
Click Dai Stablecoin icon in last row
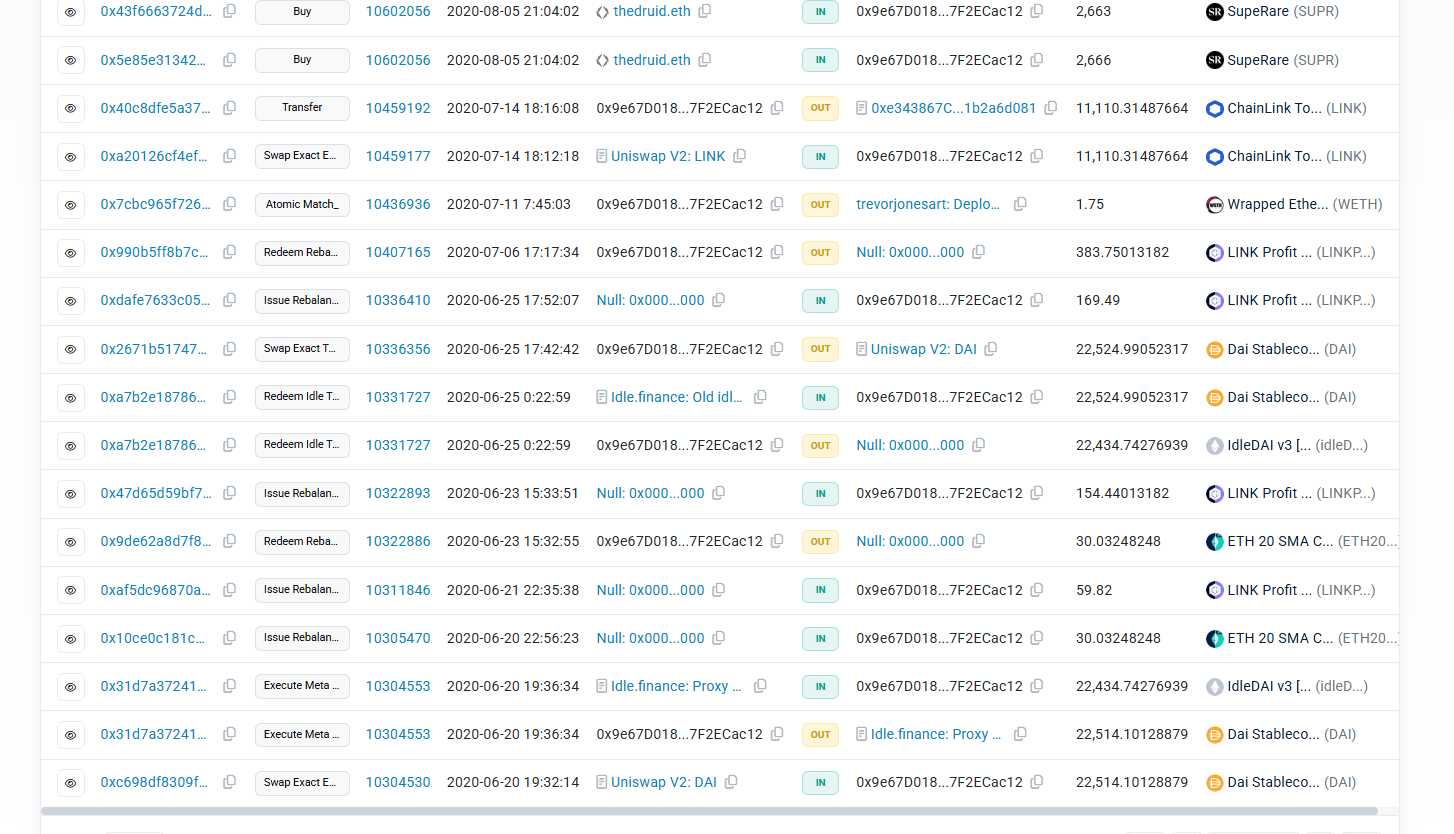point(1215,783)
